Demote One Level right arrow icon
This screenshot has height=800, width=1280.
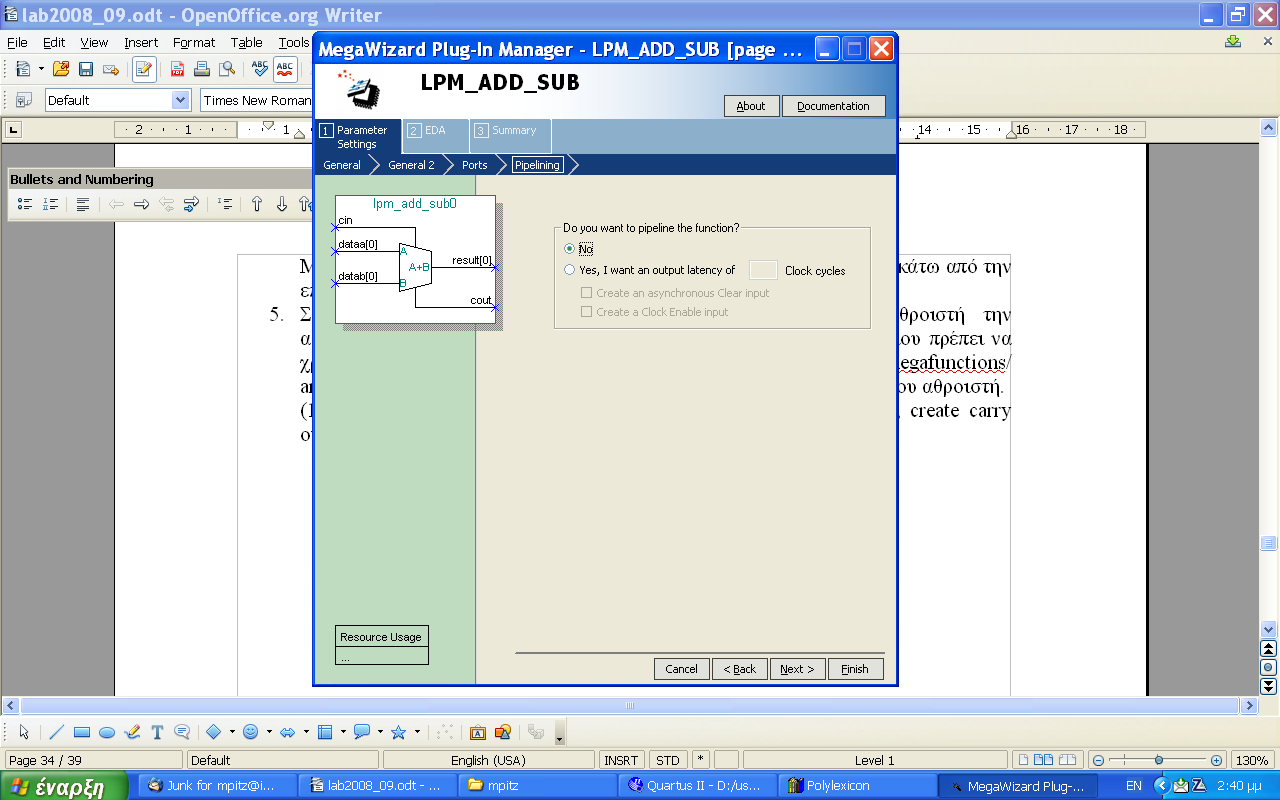click(x=141, y=204)
